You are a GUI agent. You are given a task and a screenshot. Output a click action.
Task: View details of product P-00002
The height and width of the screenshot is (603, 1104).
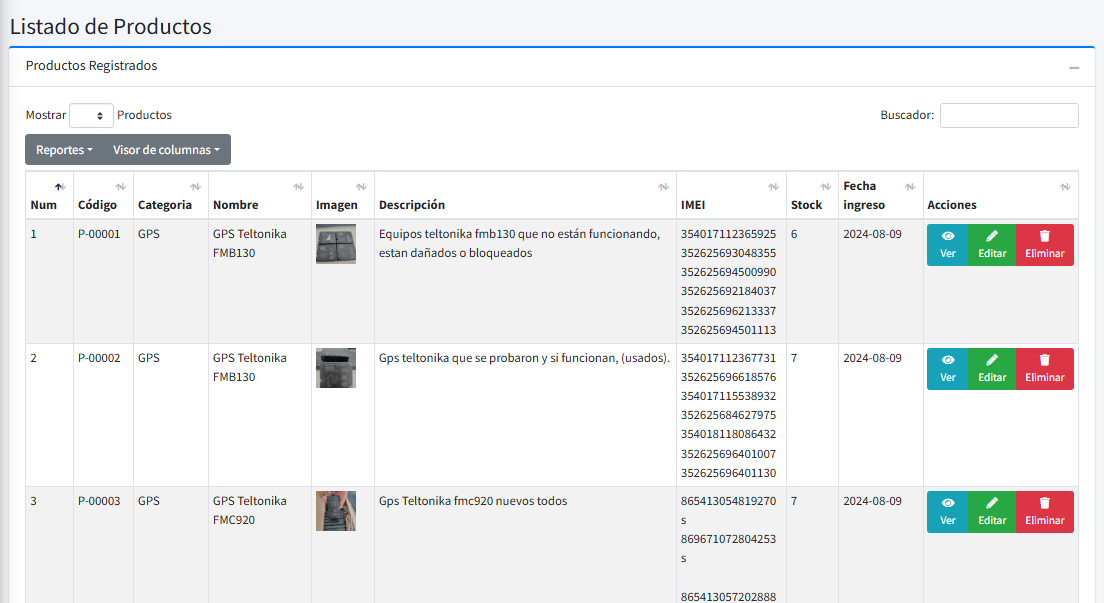[x=947, y=369]
